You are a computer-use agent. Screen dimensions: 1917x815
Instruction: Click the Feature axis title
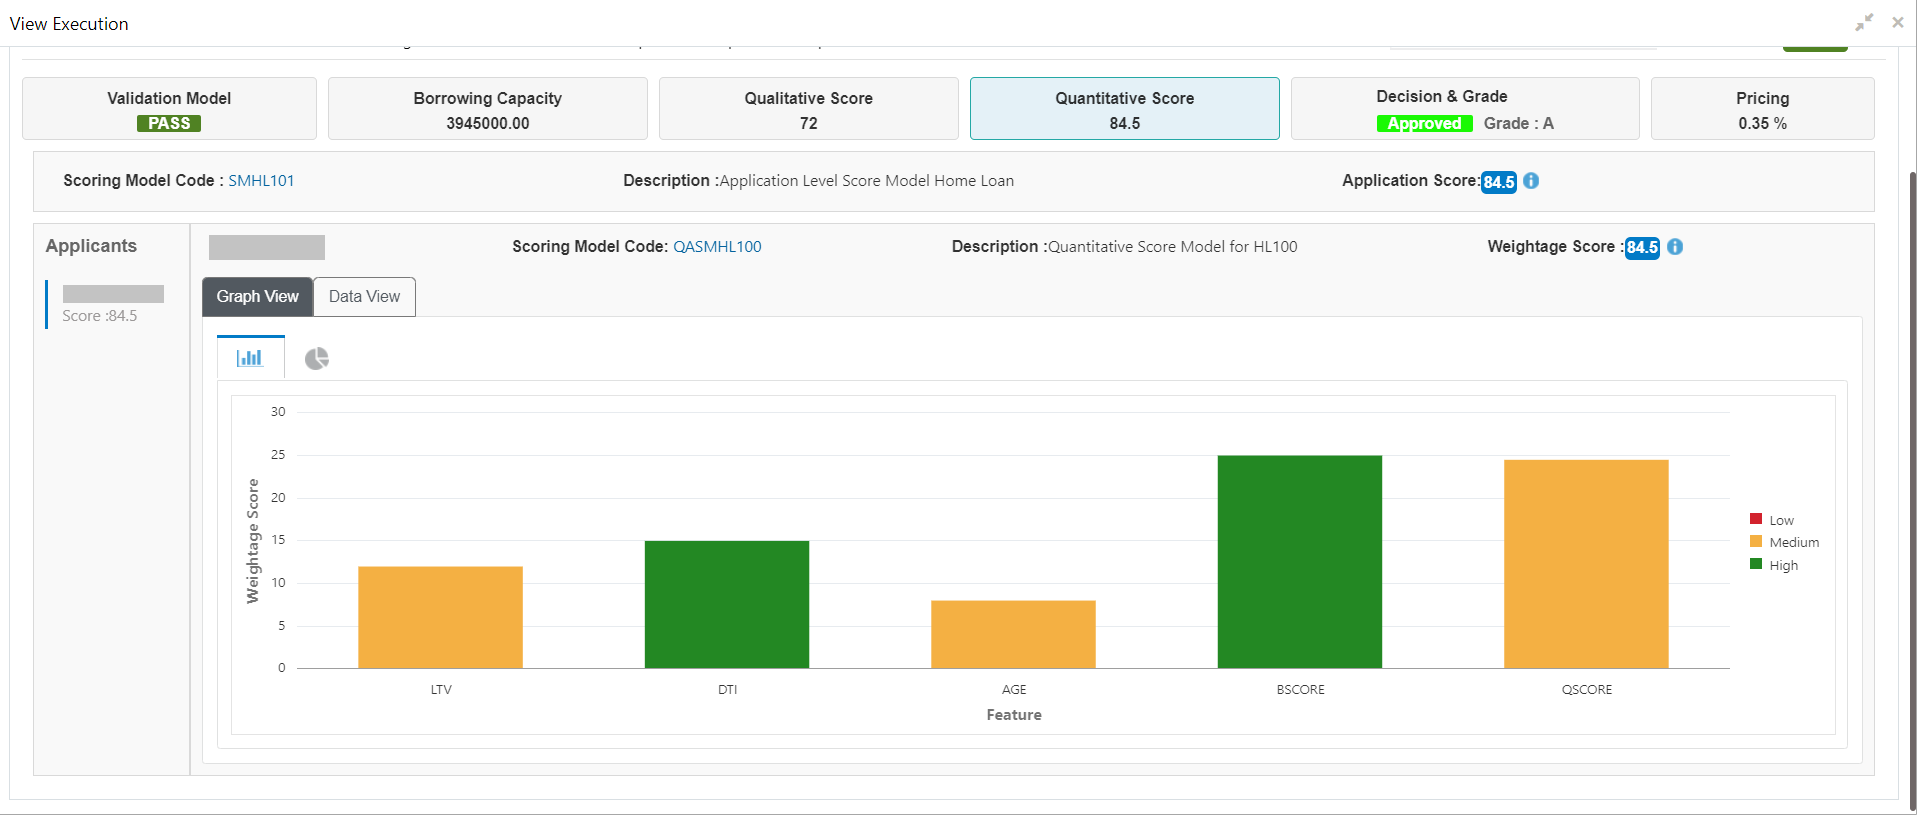tap(1014, 715)
